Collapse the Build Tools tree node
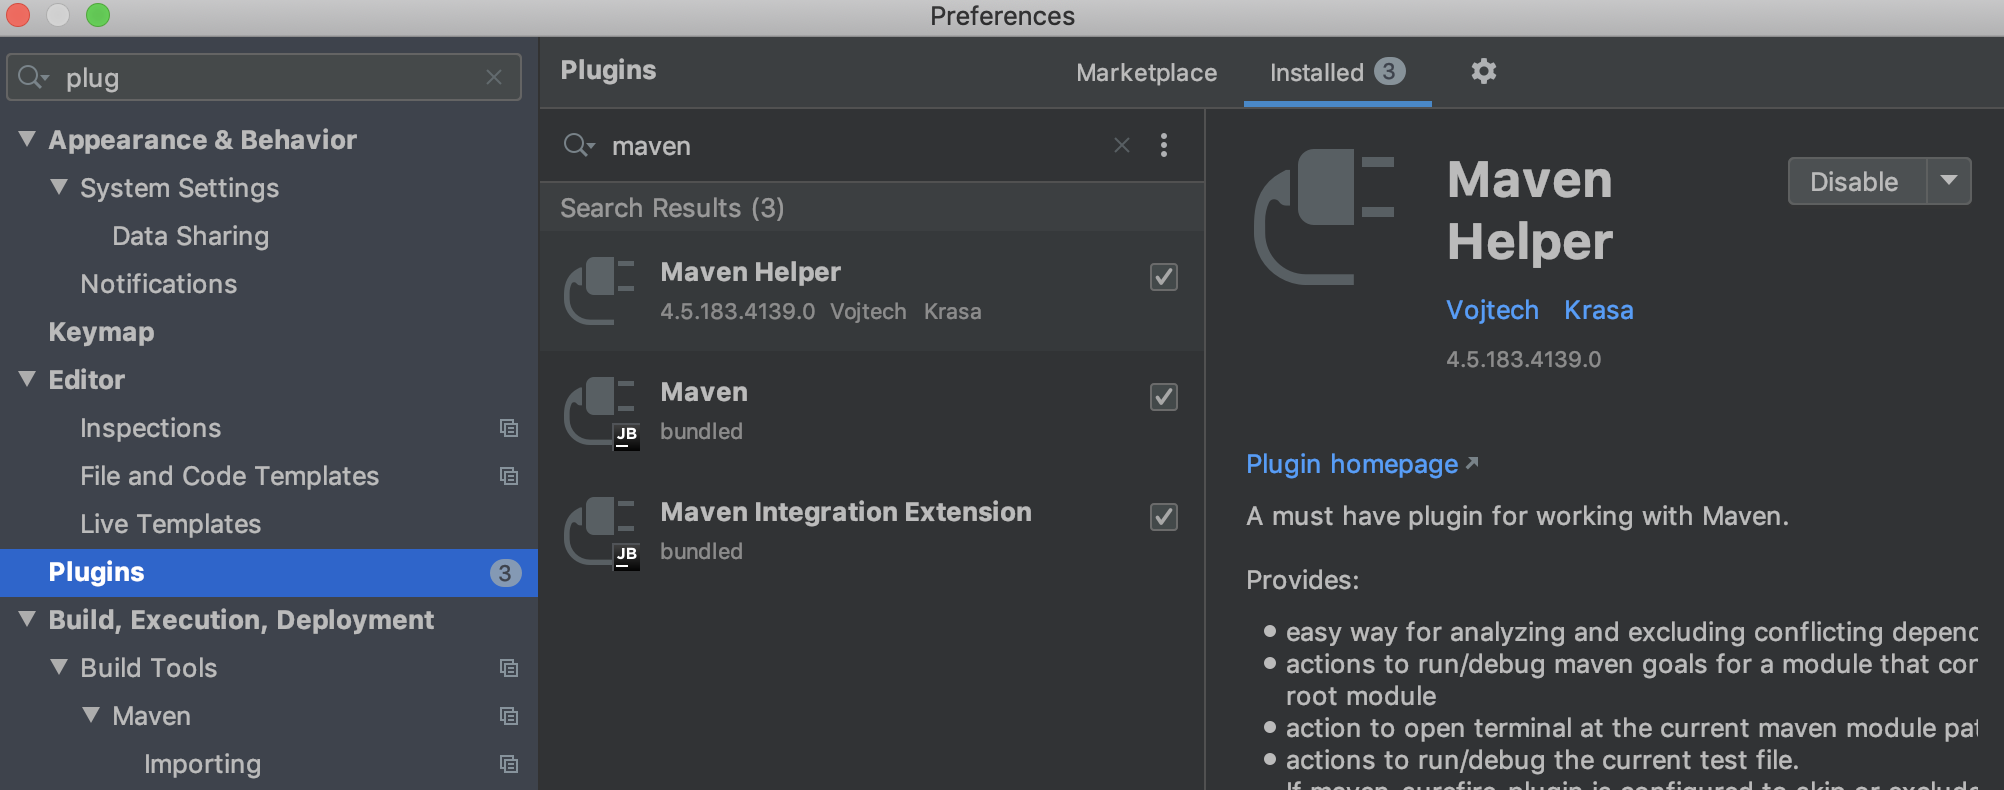Viewport: 2004px width, 790px height. (x=59, y=667)
